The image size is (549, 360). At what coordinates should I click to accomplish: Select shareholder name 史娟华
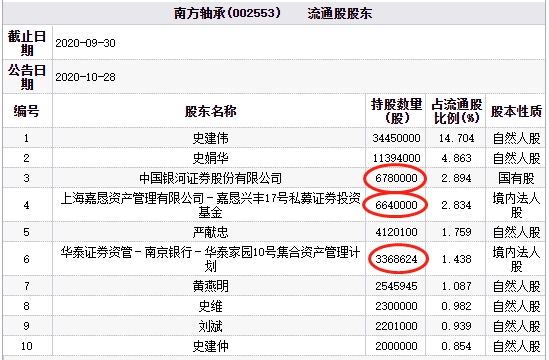[x=210, y=158]
